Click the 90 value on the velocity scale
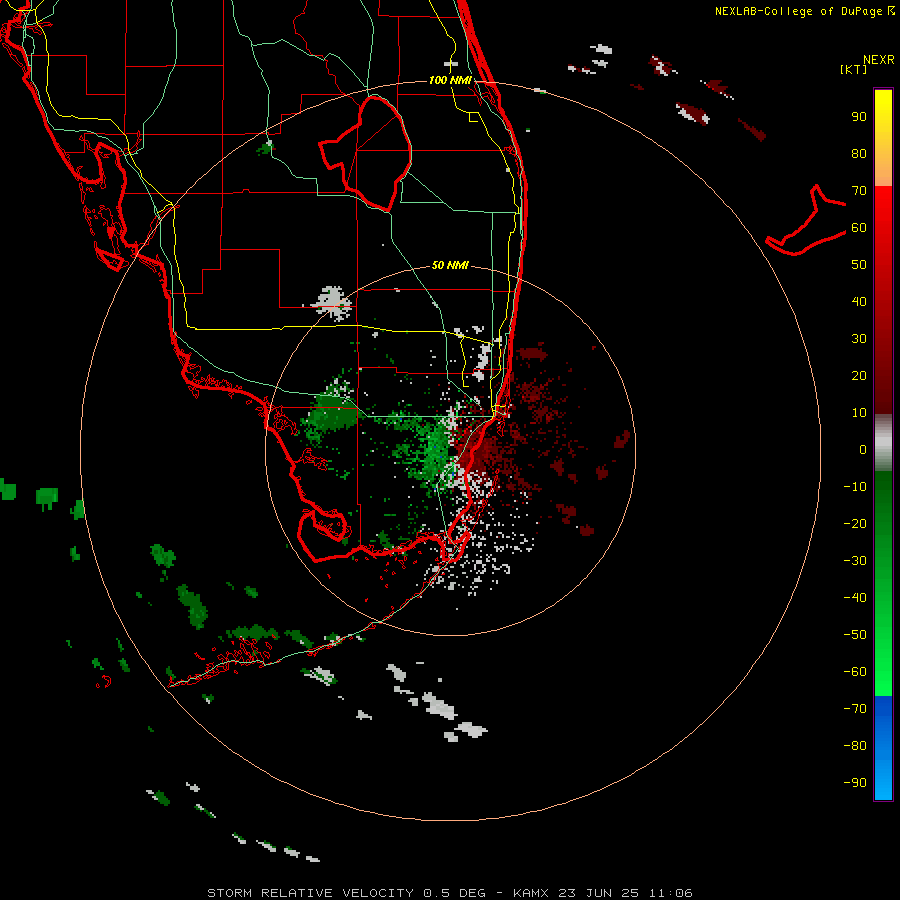The height and width of the screenshot is (900, 900). coord(859,117)
